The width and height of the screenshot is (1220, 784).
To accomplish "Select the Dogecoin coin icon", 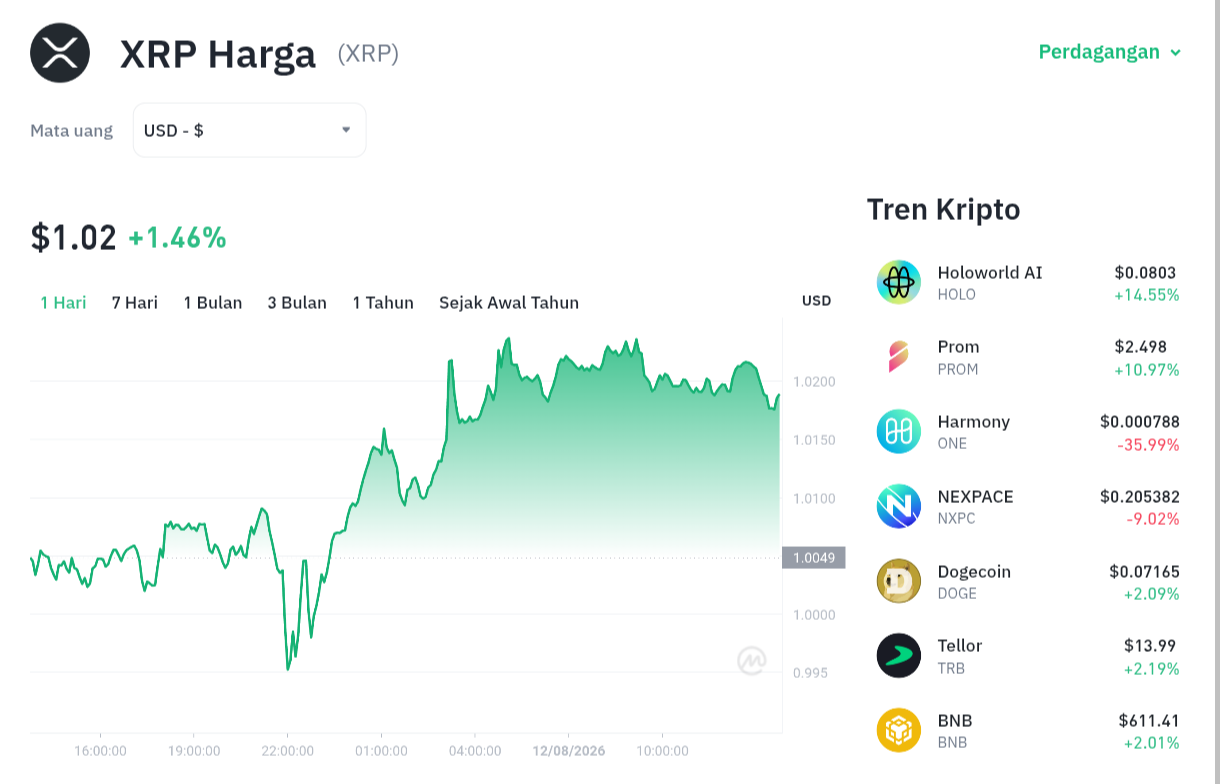I will click(899, 581).
